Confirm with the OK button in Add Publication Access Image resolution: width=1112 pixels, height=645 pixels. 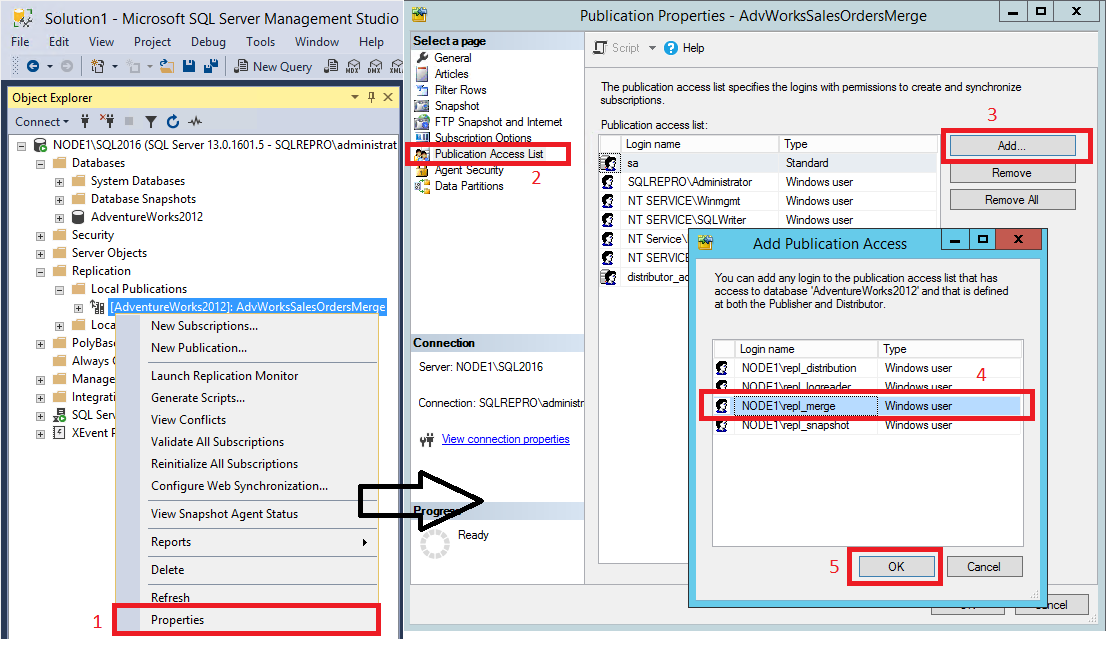coord(895,565)
